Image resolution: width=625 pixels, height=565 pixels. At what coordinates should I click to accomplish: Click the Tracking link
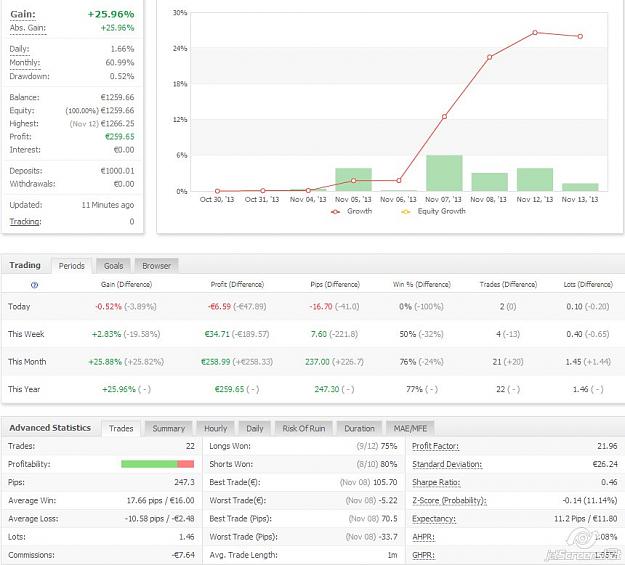click(x=25, y=222)
